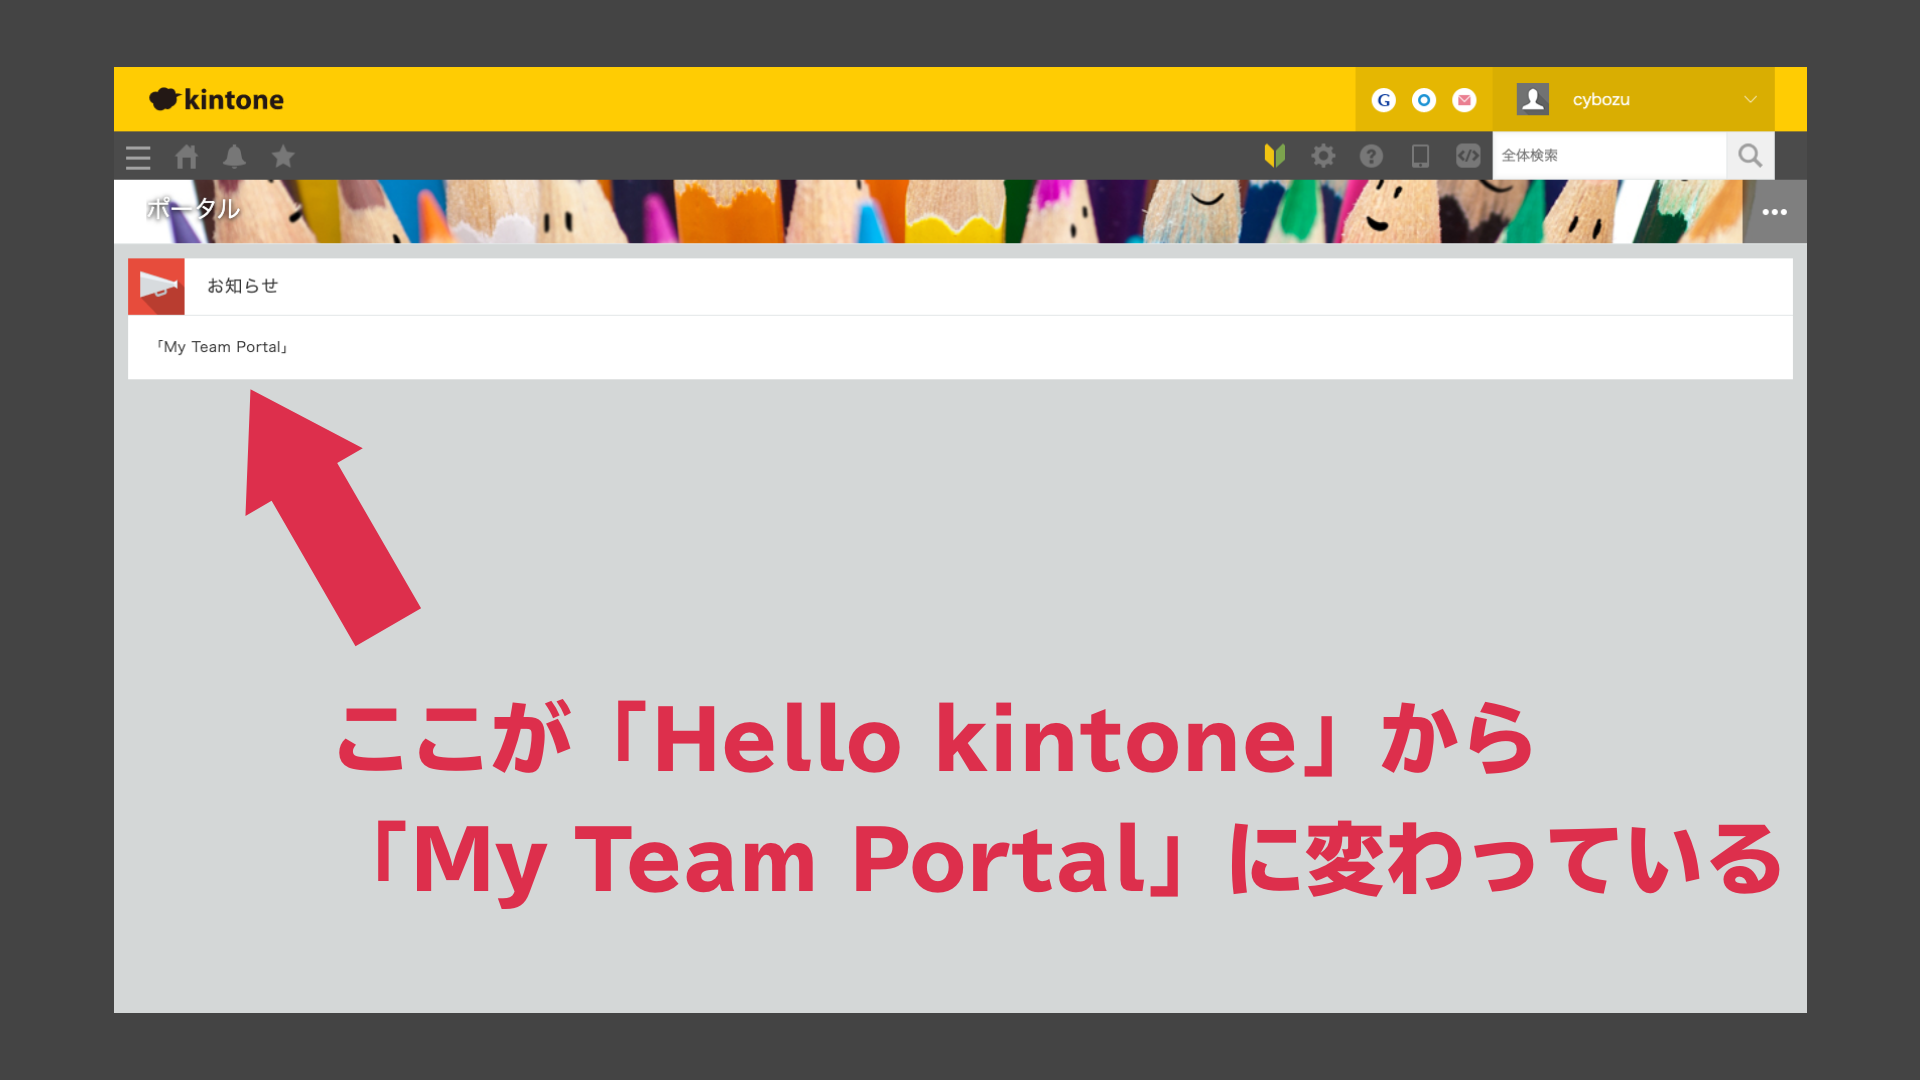The height and width of the screenshot is (1080, 1920).
Task: Open notifications bell
Action: pyautogui.click(x=234, y=156)
